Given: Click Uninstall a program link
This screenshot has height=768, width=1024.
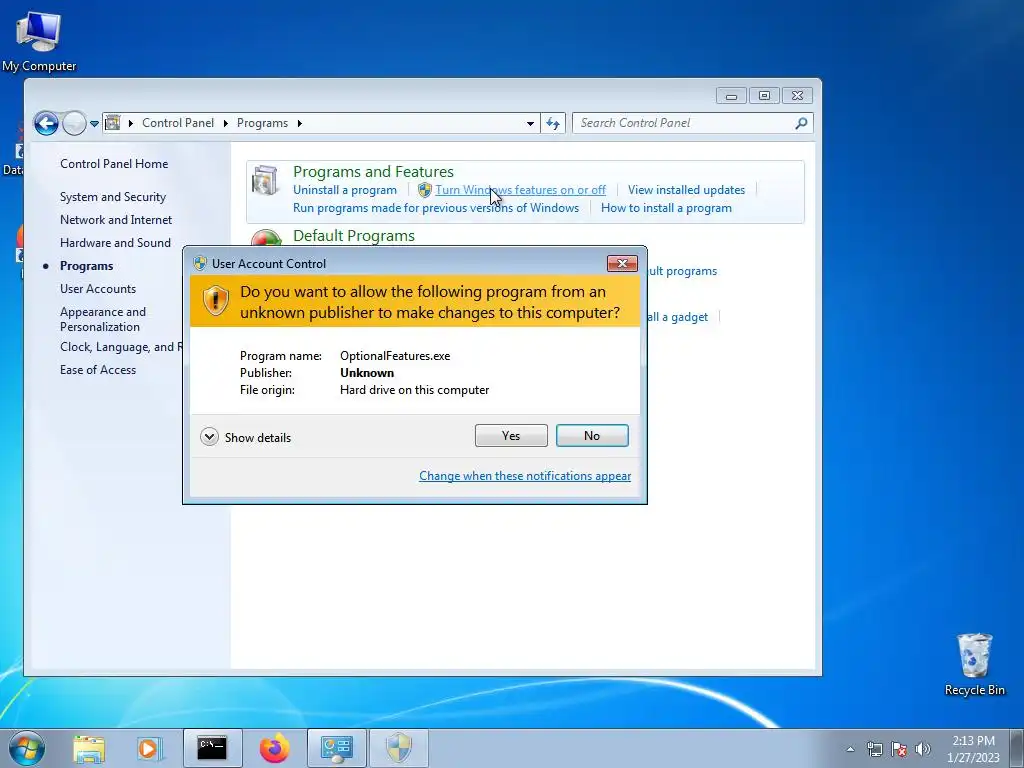Looking at the screenshot, I should click(344, 190).
